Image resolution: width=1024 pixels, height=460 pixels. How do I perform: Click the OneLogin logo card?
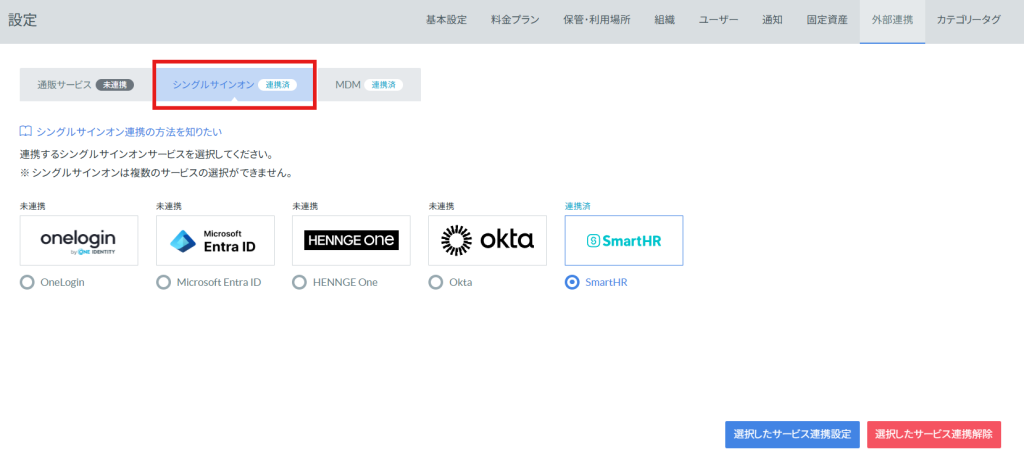[x=79, y=240]
